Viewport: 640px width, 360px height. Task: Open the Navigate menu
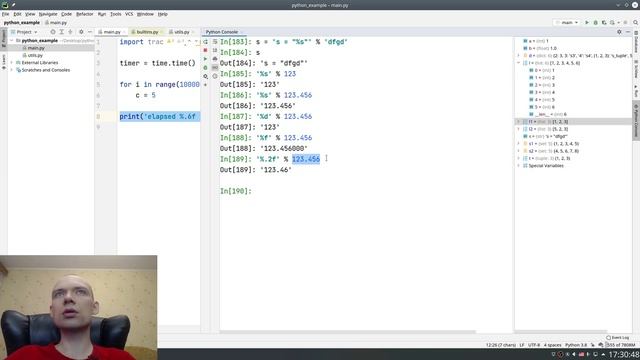coord(48,14)
